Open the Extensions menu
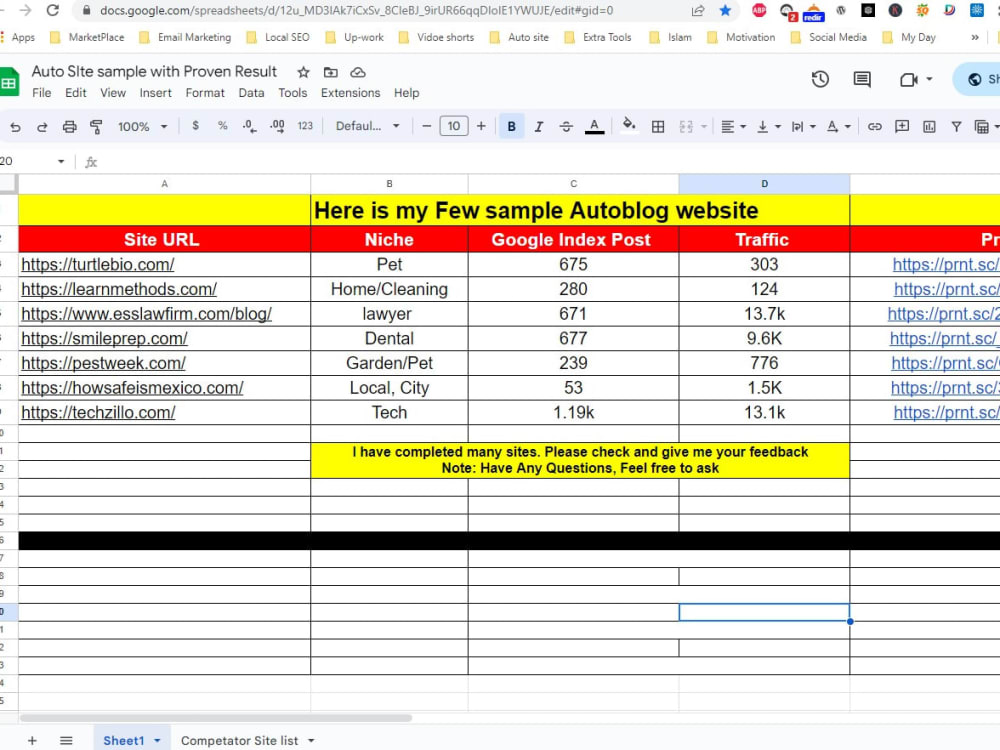The image size is (1000, 750). [350, 92]
